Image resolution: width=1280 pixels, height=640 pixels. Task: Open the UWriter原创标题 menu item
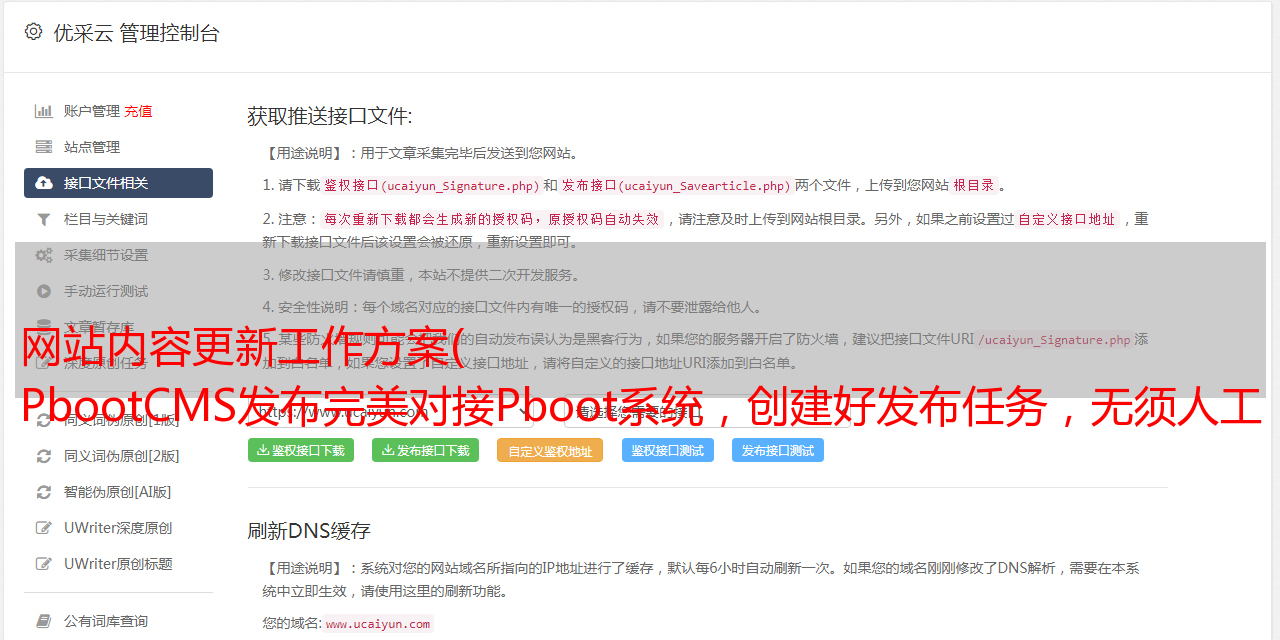pos(118,564)
